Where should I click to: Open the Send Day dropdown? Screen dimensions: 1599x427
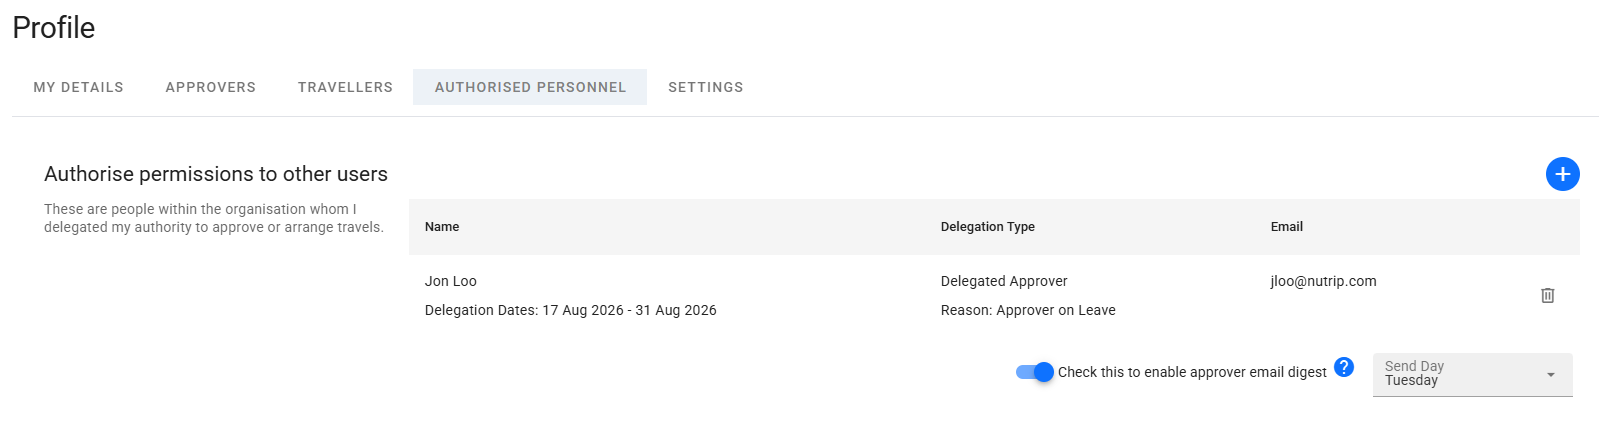click(1472, 374)
